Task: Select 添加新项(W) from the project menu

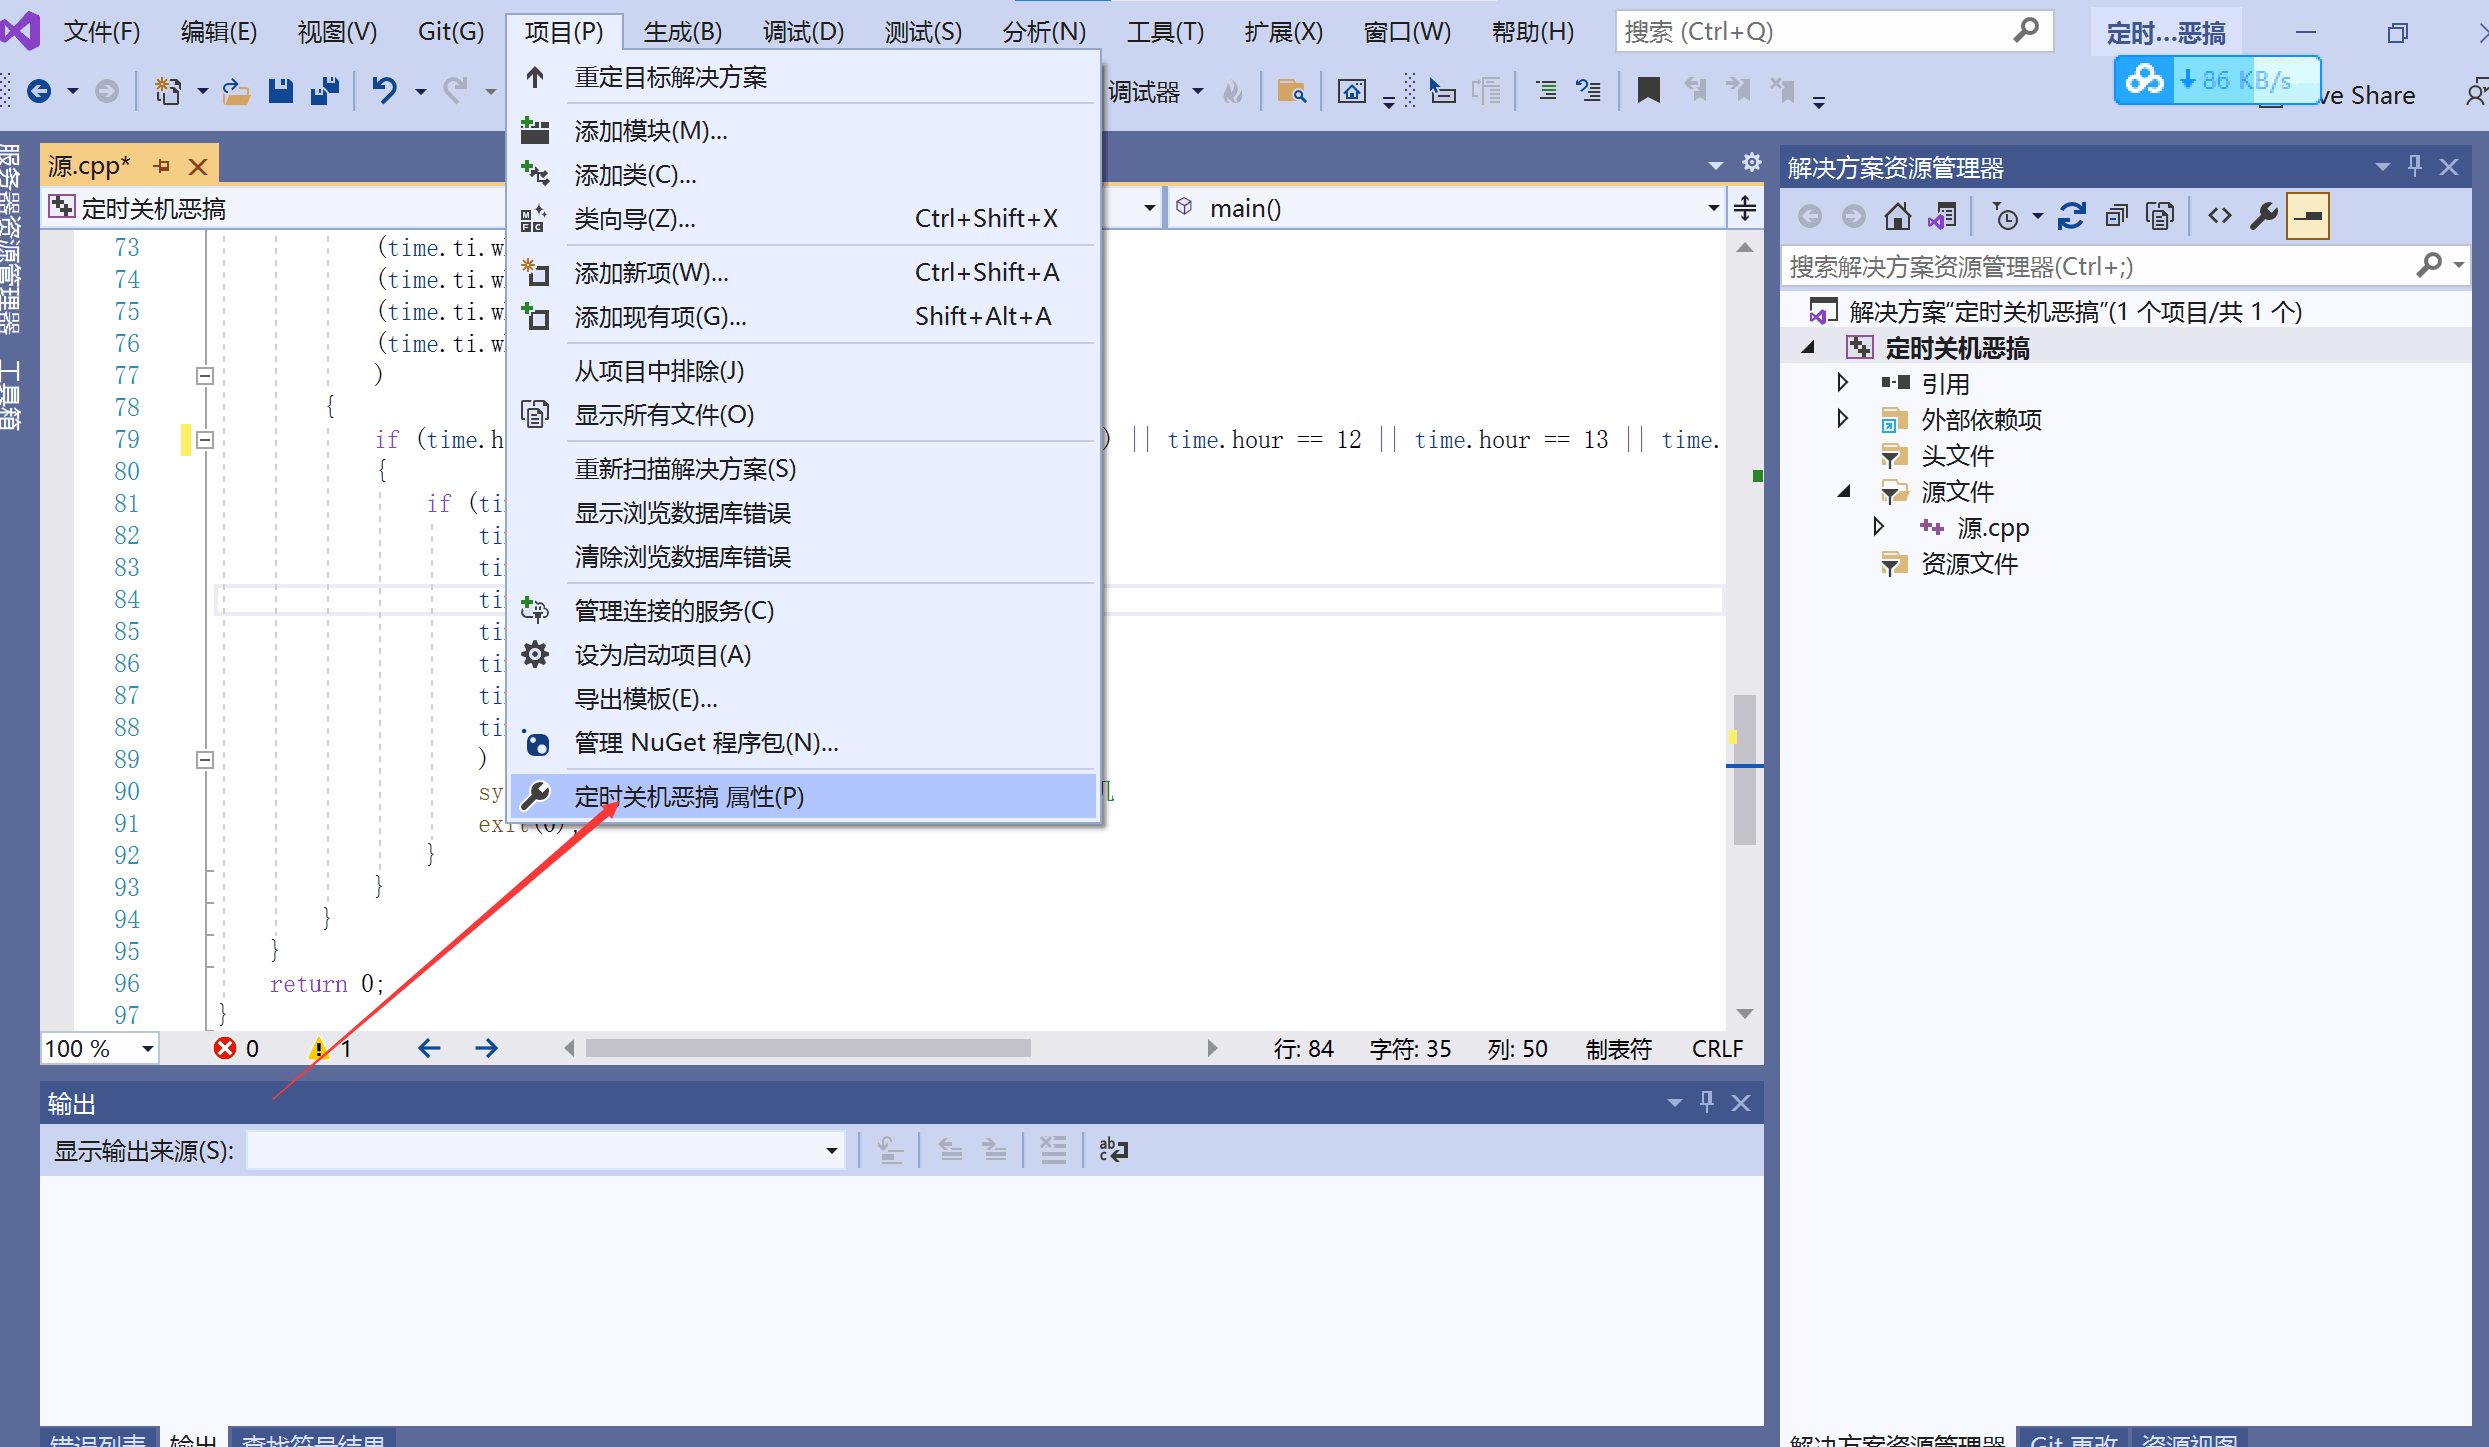Action: pos(651,272)
